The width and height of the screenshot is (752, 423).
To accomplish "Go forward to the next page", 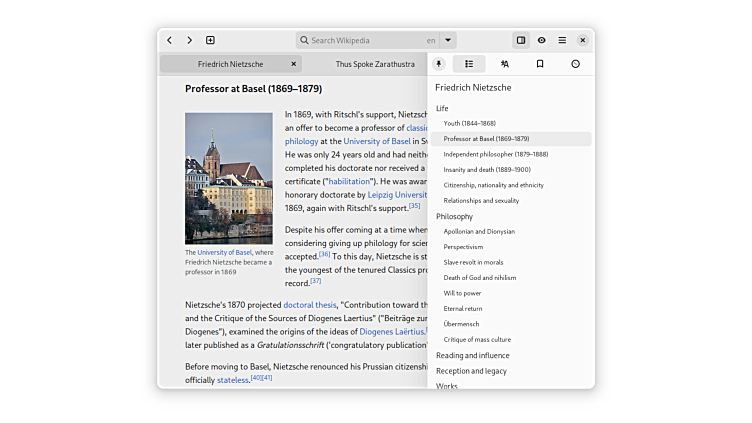I will (x=189, y=40).
